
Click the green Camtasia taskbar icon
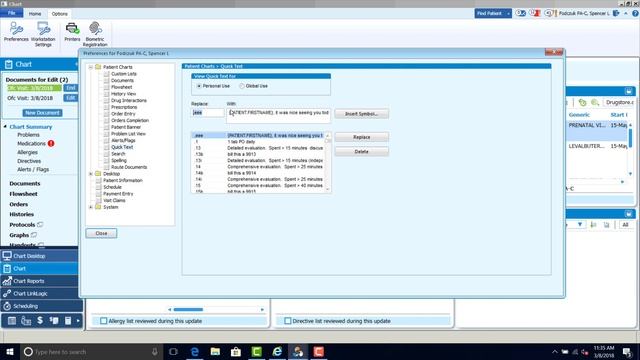(256, 351)
